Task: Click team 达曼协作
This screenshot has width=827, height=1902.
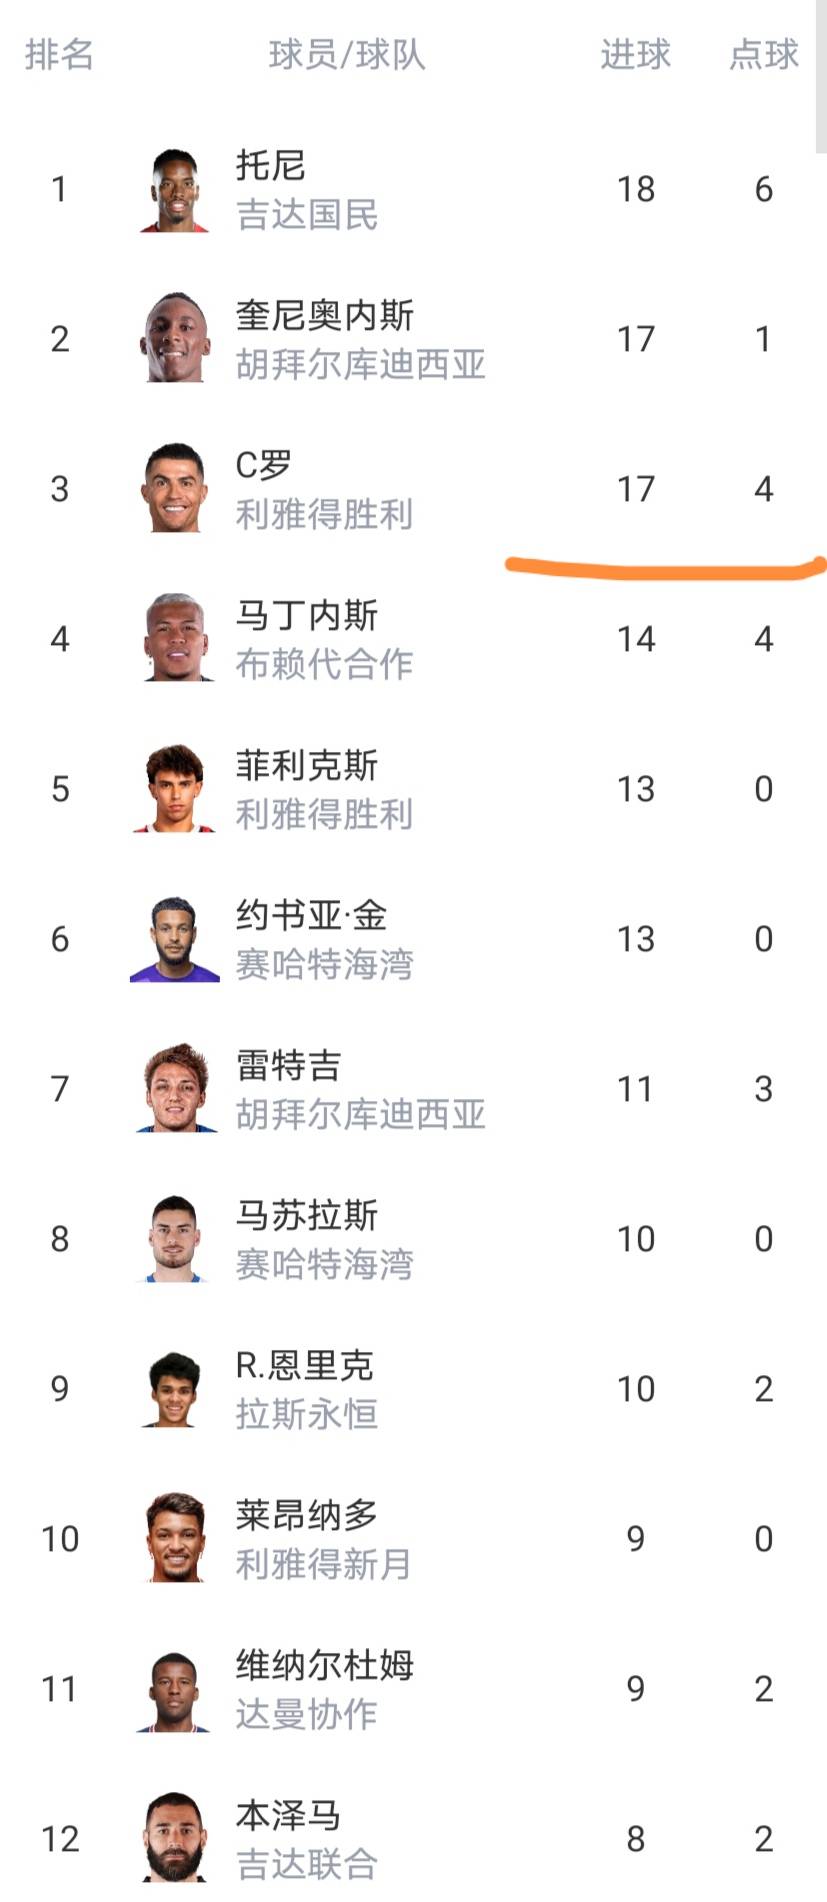Action: [307, 1715]
